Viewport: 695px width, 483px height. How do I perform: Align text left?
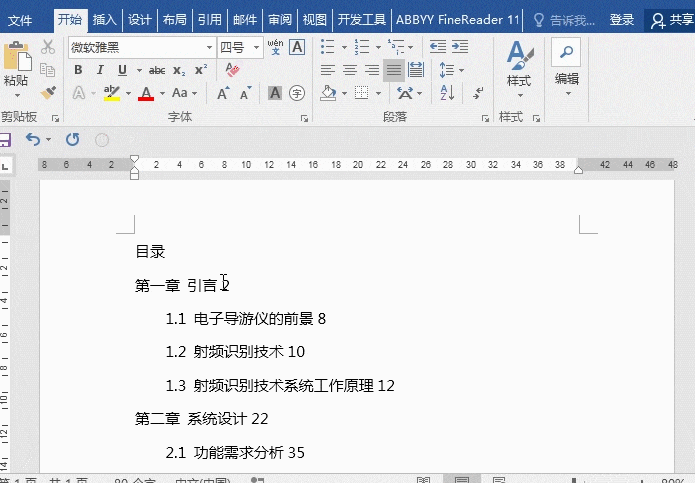[x=328, y=70]
